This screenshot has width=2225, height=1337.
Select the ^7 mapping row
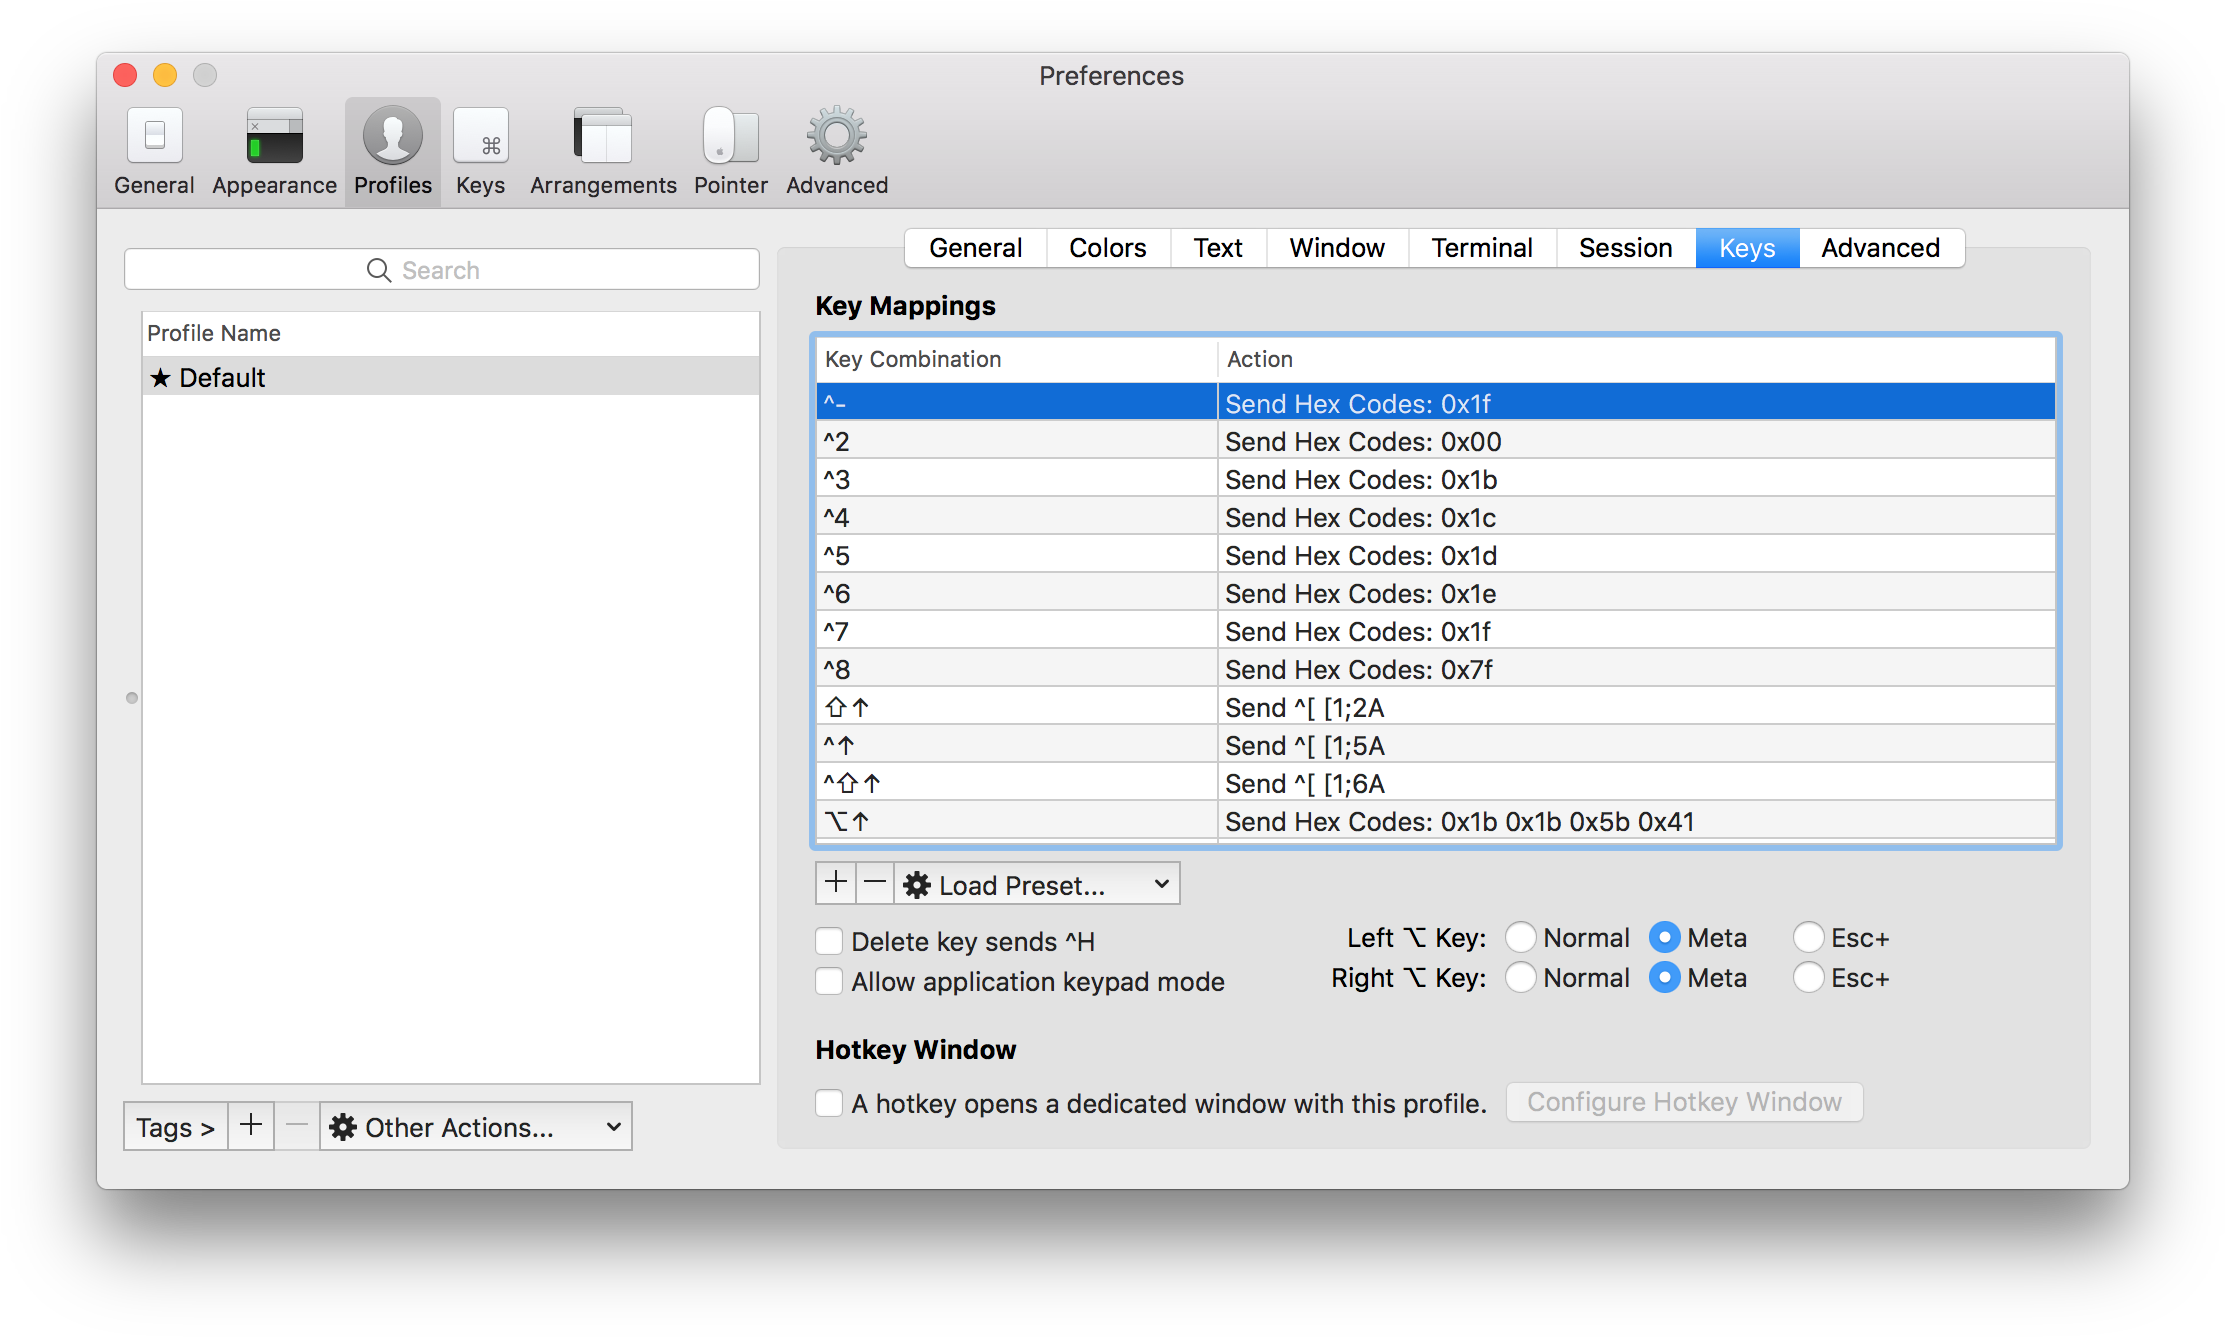click(1436, 631)
